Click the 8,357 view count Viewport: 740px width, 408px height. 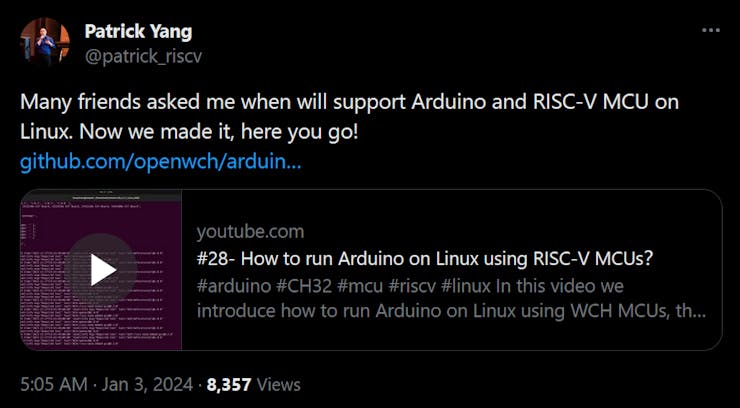229,384
